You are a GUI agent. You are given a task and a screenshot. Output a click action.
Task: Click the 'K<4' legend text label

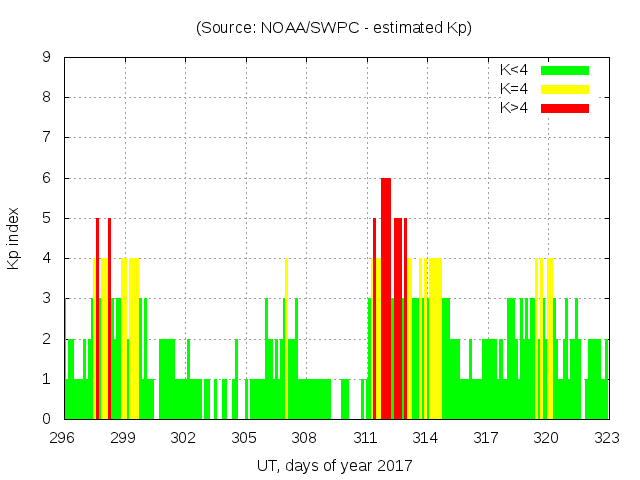[x=516, y=70]
